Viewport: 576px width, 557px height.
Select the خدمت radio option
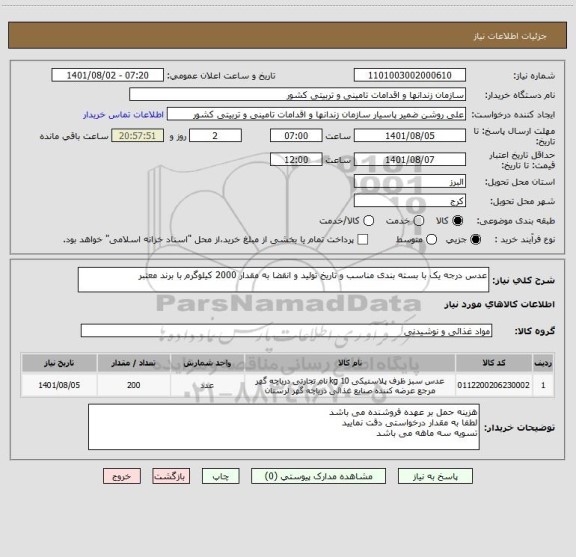[419, 220]
